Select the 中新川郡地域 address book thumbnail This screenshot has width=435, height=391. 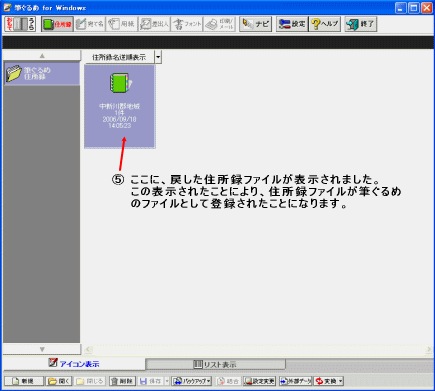120,106
